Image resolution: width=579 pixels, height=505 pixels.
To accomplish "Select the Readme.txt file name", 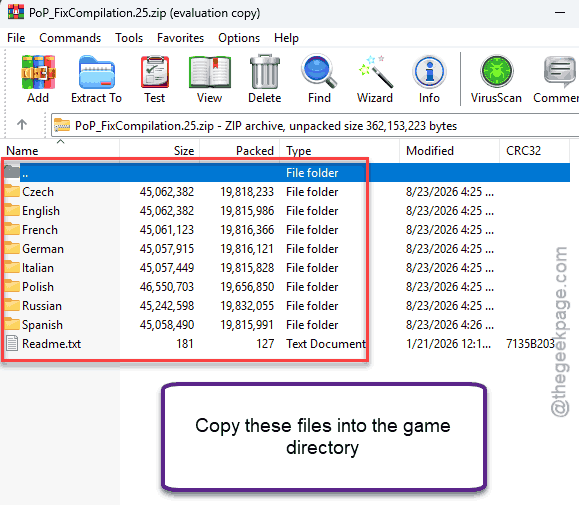I will [x=51, y=344].
